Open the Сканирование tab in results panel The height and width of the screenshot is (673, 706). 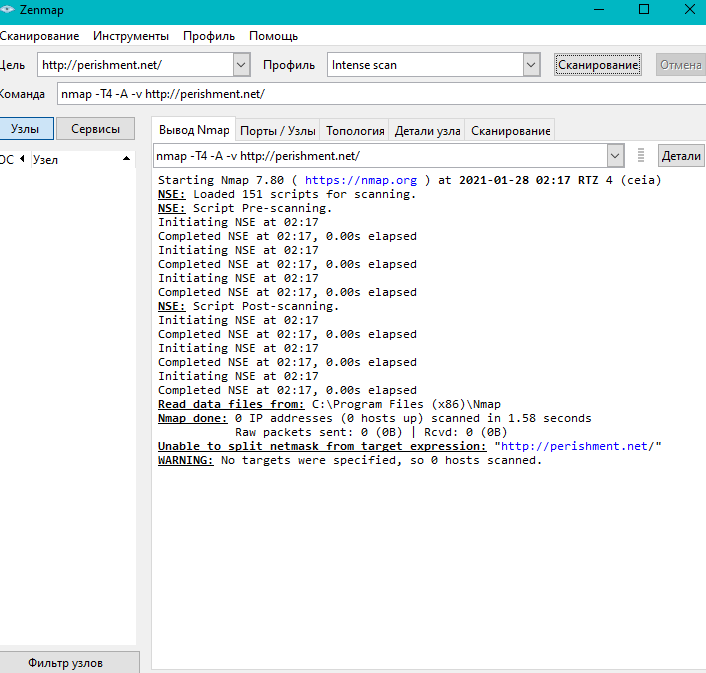(x=511, y=131)
